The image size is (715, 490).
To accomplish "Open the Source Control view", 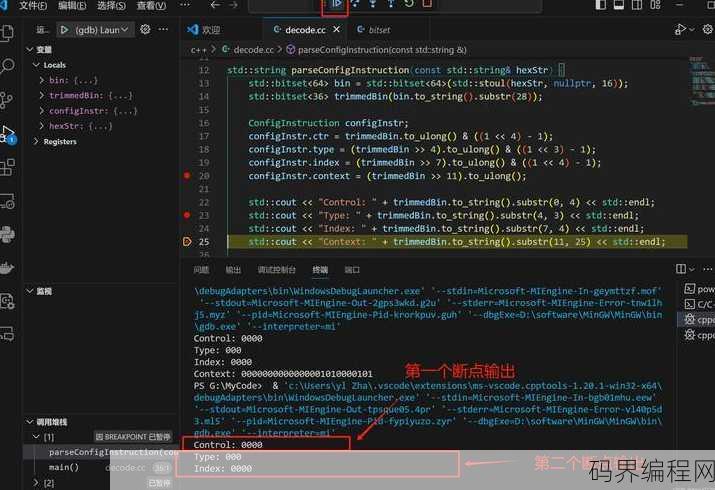I will [x=6, y=100].
